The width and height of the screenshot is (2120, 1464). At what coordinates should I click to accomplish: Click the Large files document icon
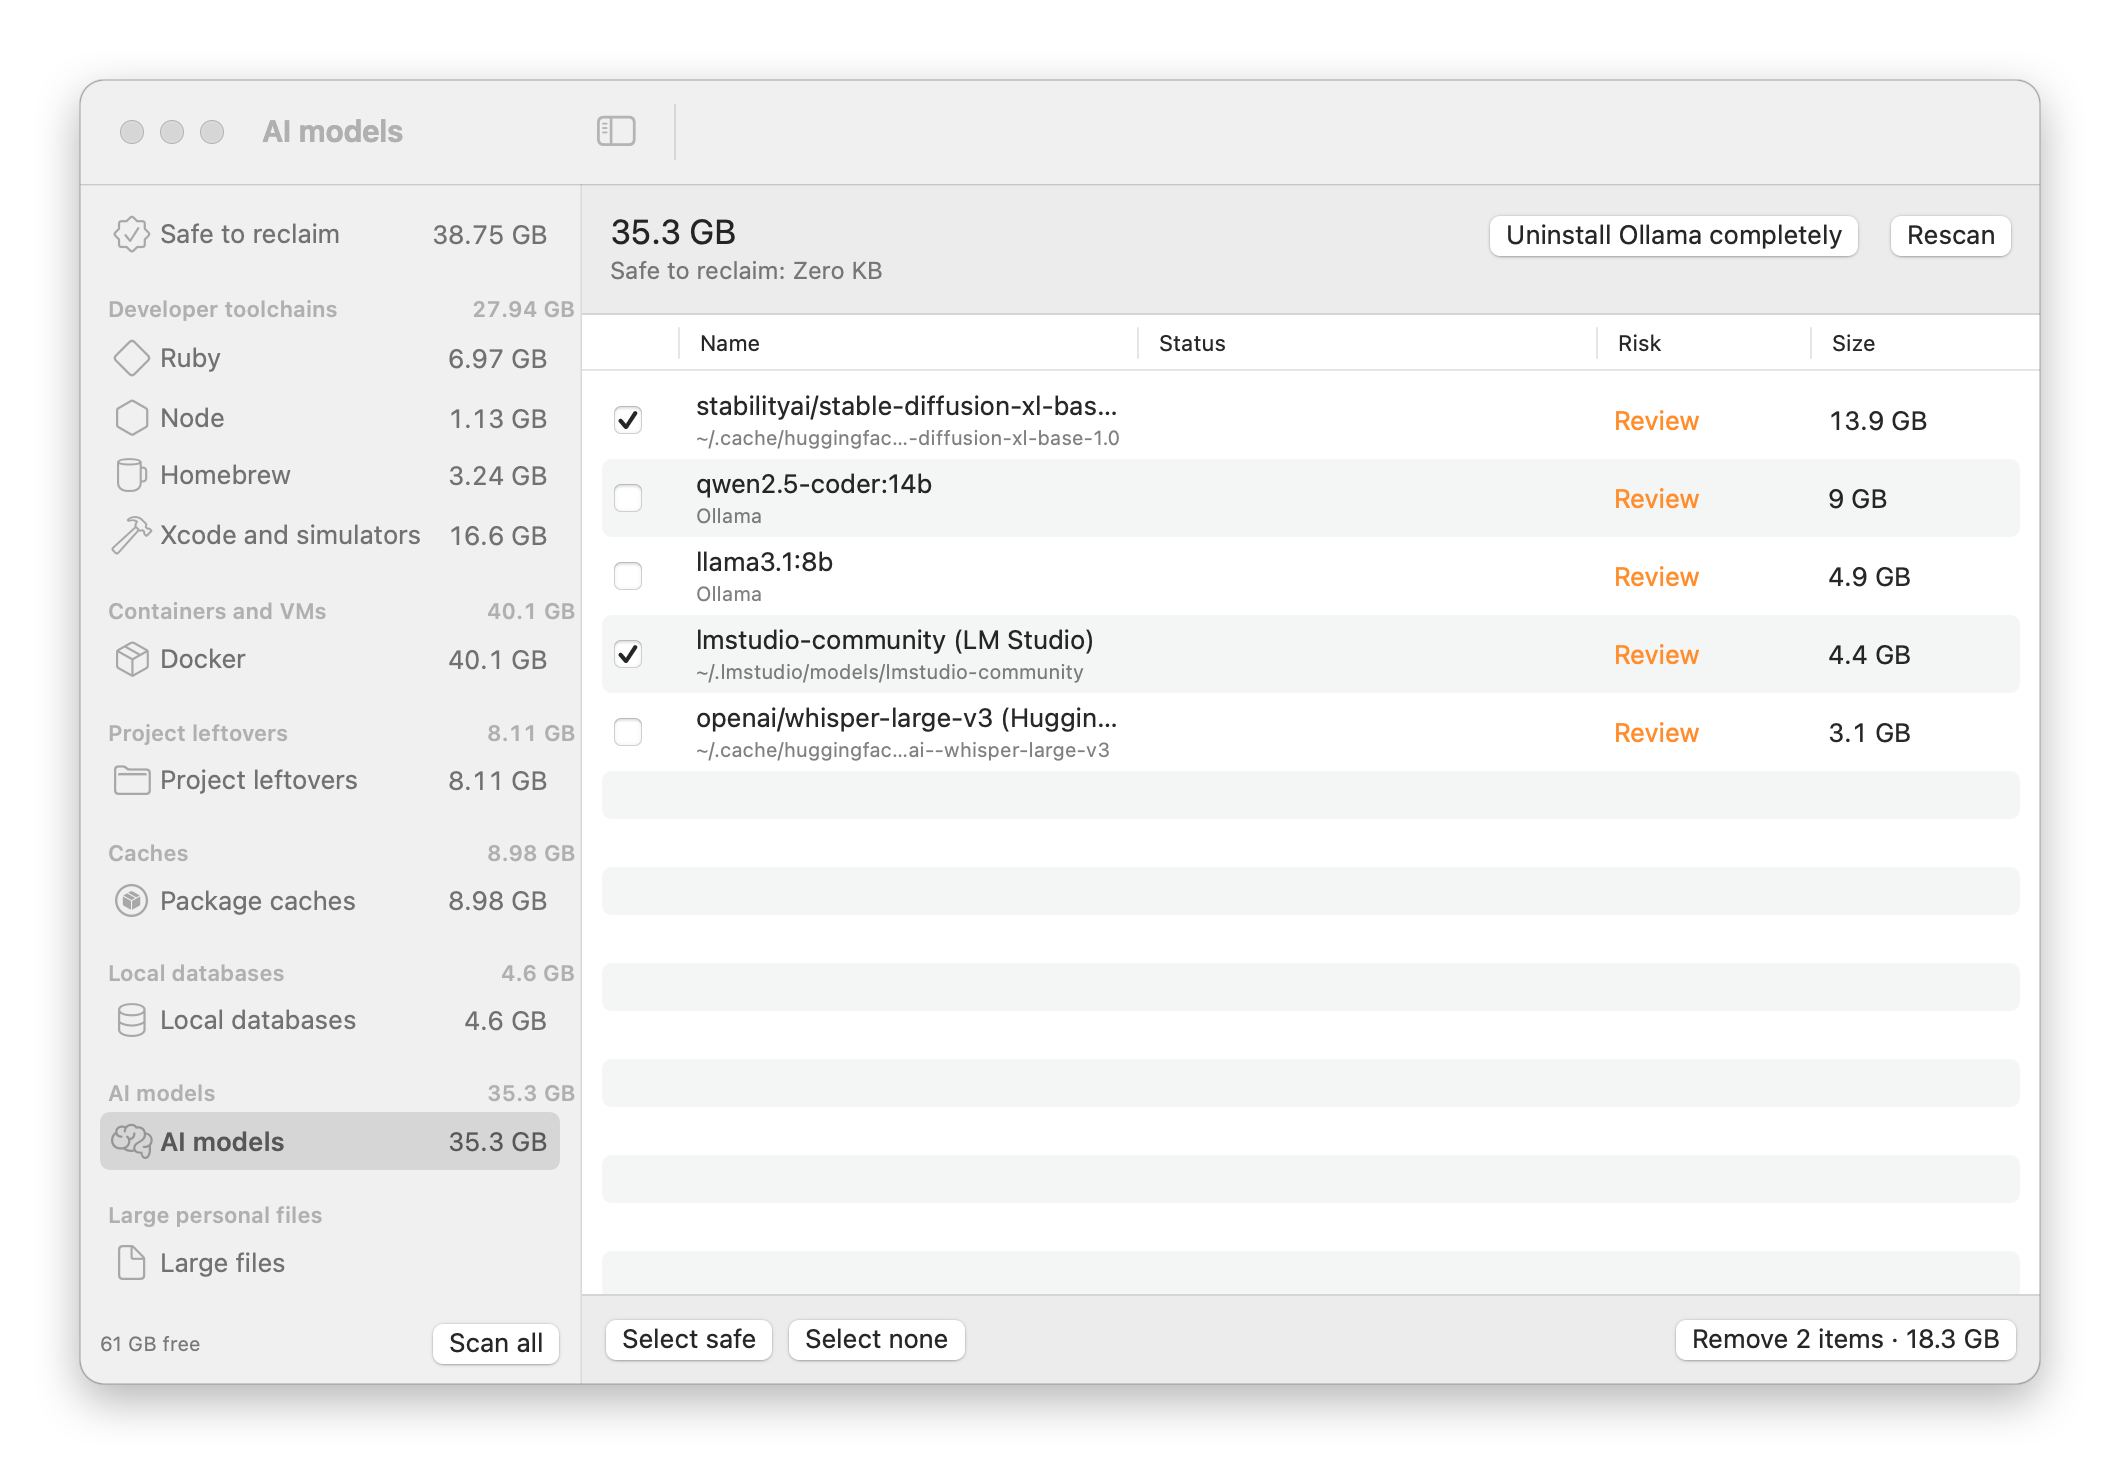[x=131, y=1262]
